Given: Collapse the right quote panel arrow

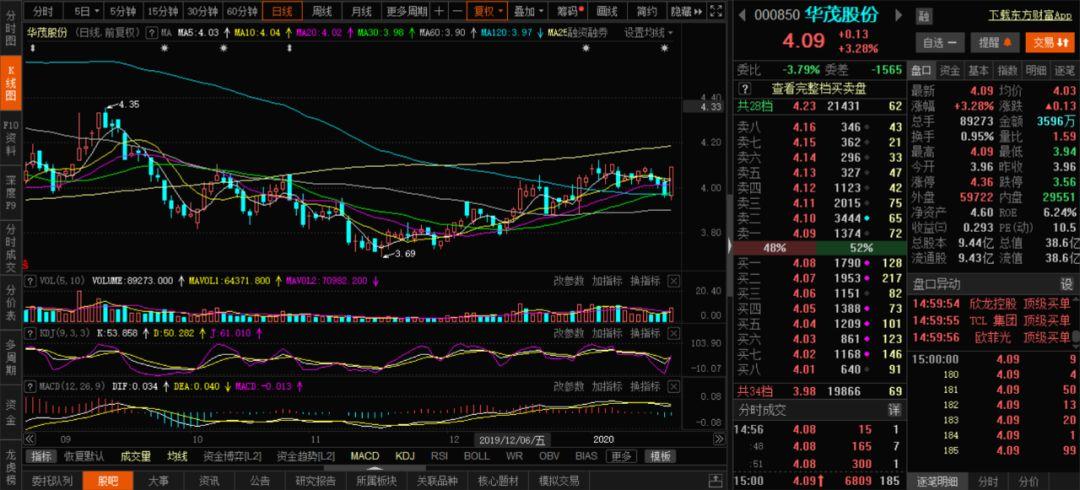Looking at the screenshot, I should click(730, 246).
